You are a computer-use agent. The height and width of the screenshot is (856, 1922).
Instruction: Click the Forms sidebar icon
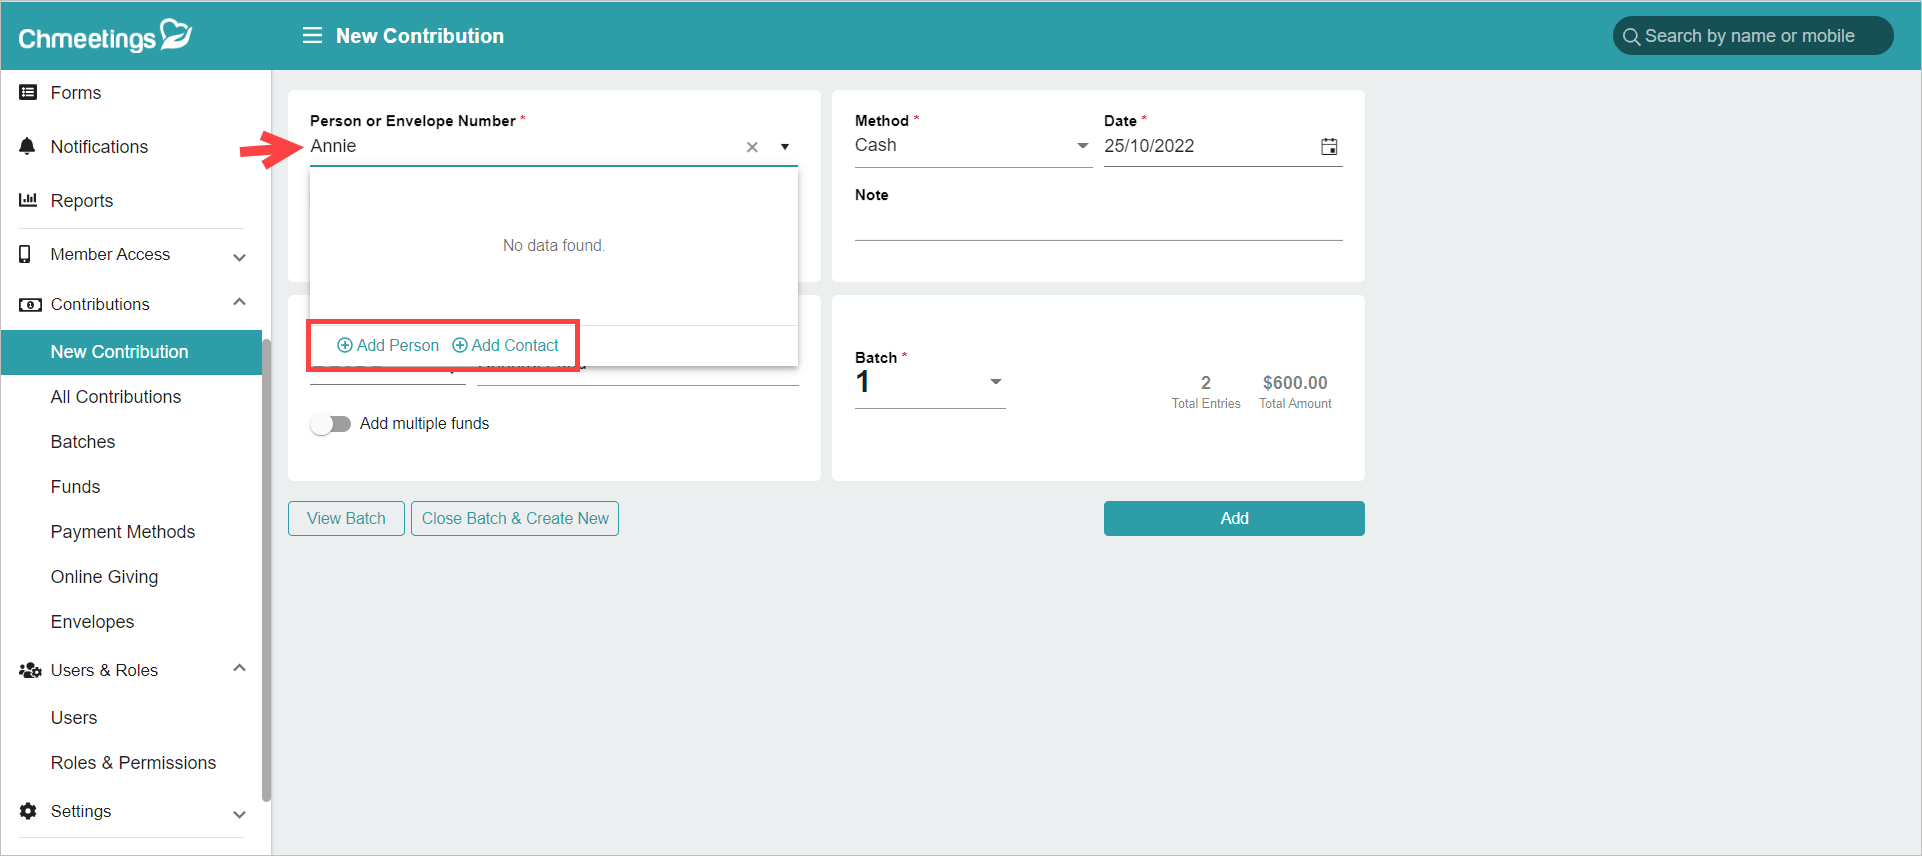28,92
